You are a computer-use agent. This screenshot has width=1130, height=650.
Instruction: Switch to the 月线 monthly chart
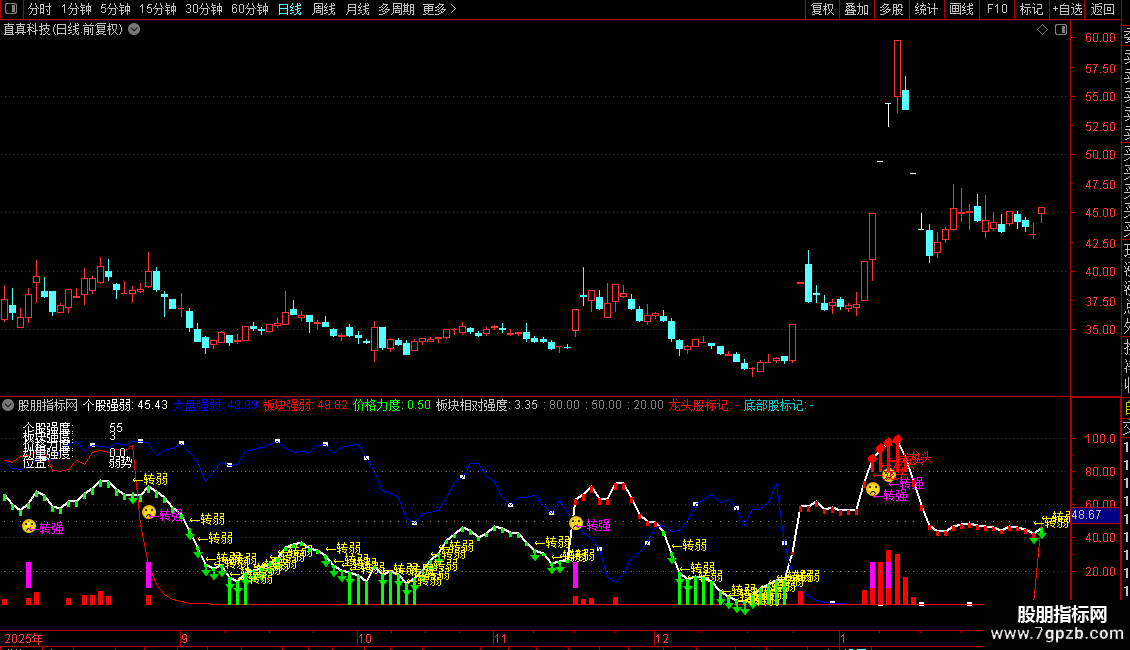click(357, 9)
